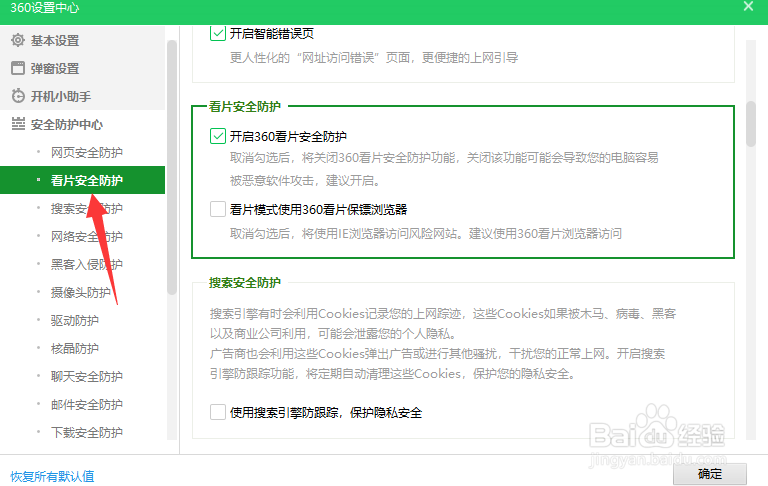The image size is (768, 486).
Task: Click the 确定 button
Action: 710,474
